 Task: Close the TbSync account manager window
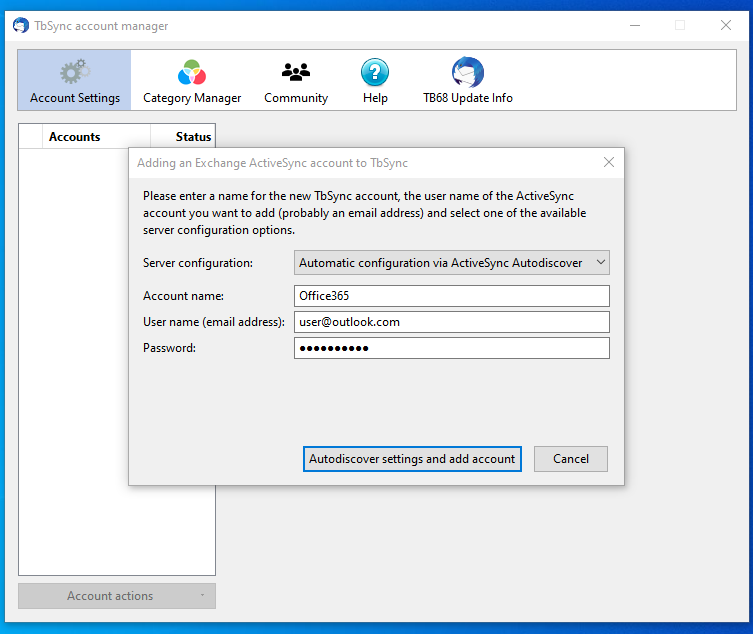(726, 25)
